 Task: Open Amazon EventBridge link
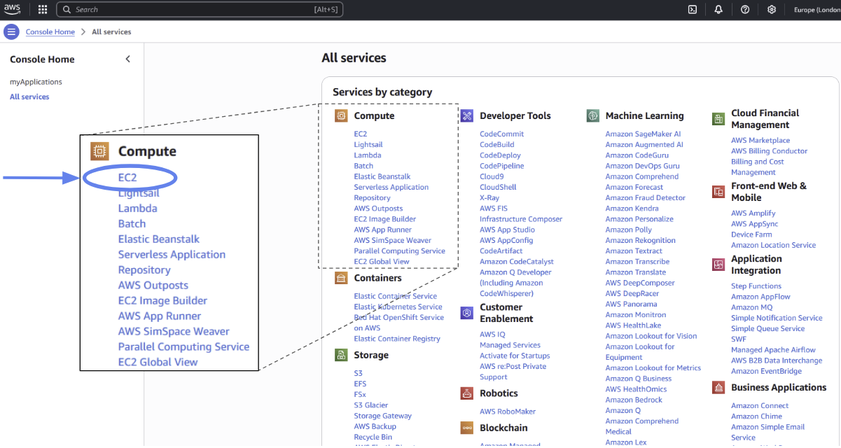pyautogui.click(x=766, y=371)
